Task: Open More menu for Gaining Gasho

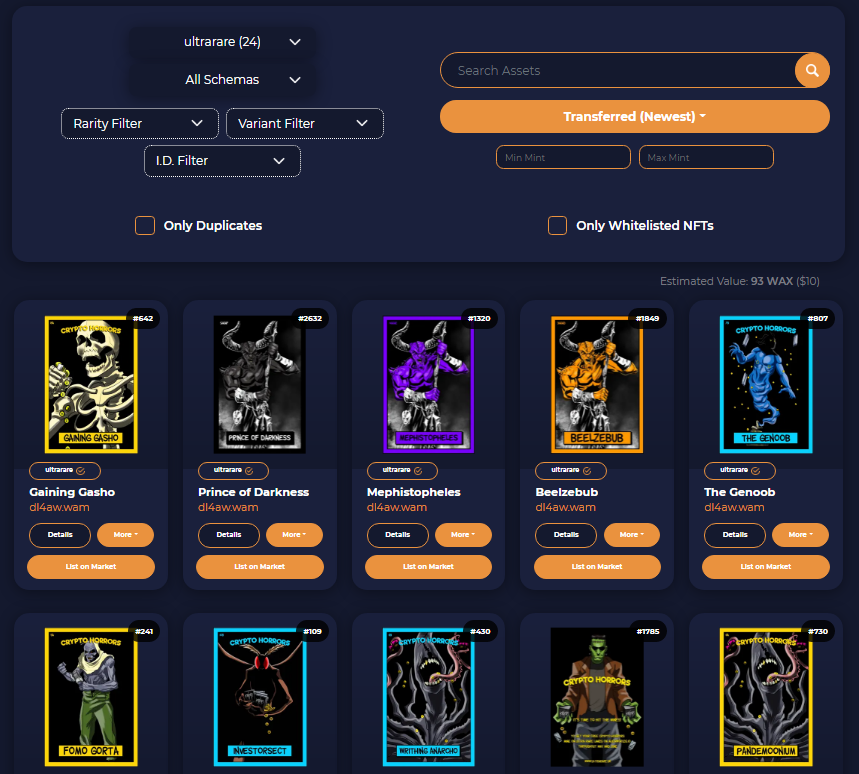Action: 125,535
